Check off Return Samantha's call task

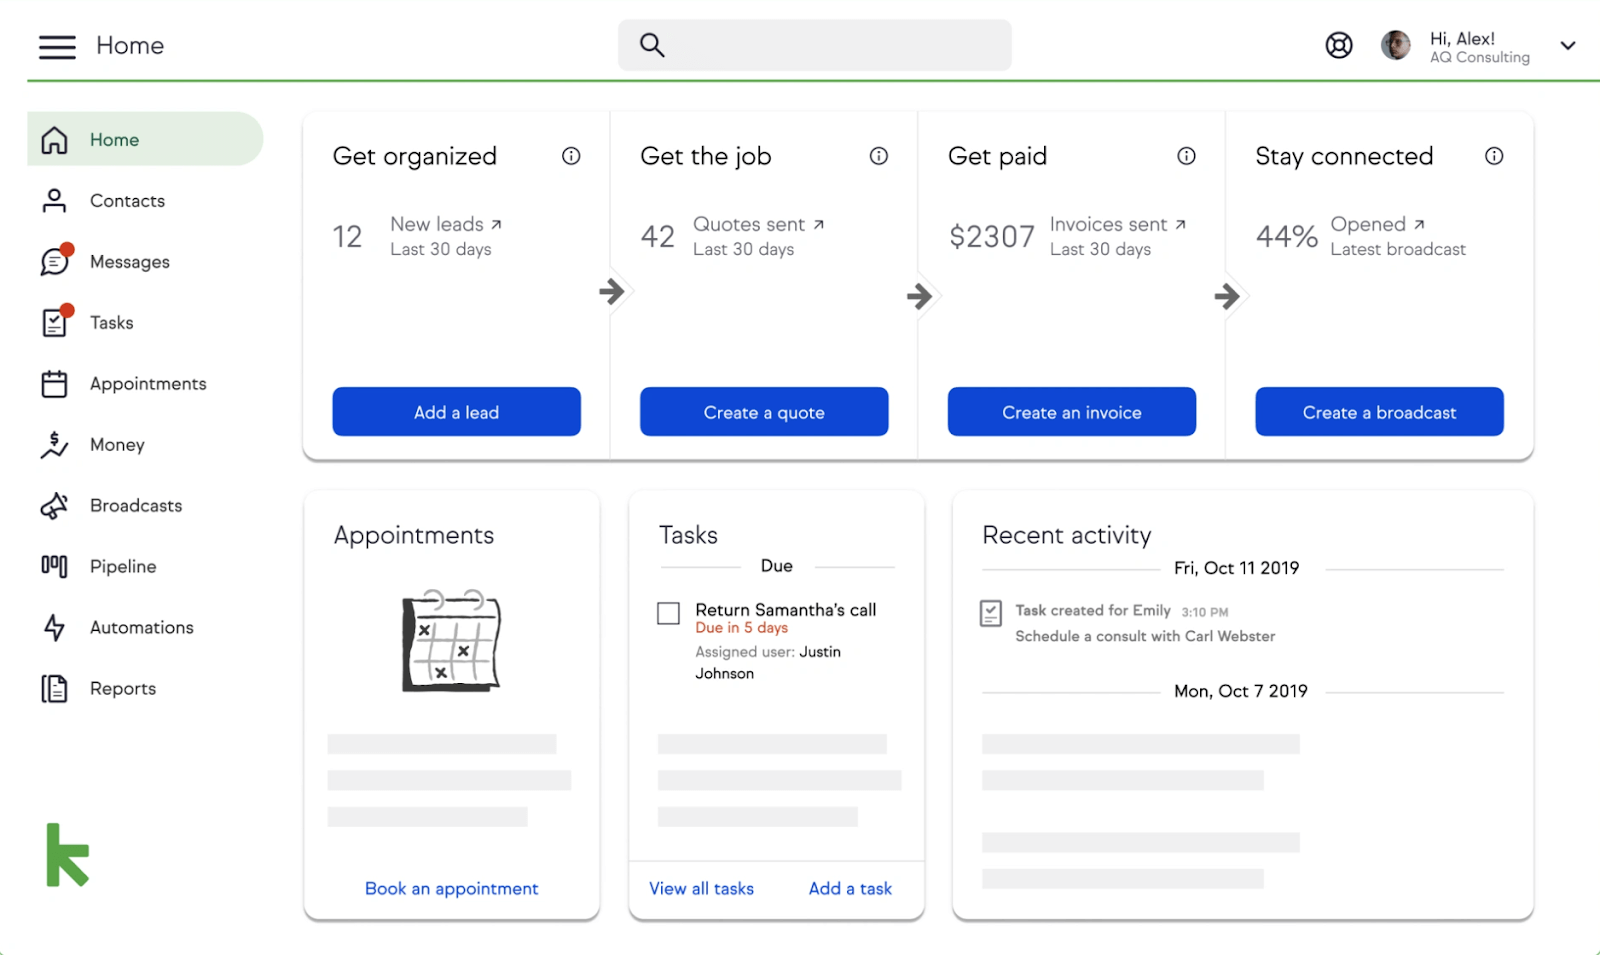coord(668,613)
